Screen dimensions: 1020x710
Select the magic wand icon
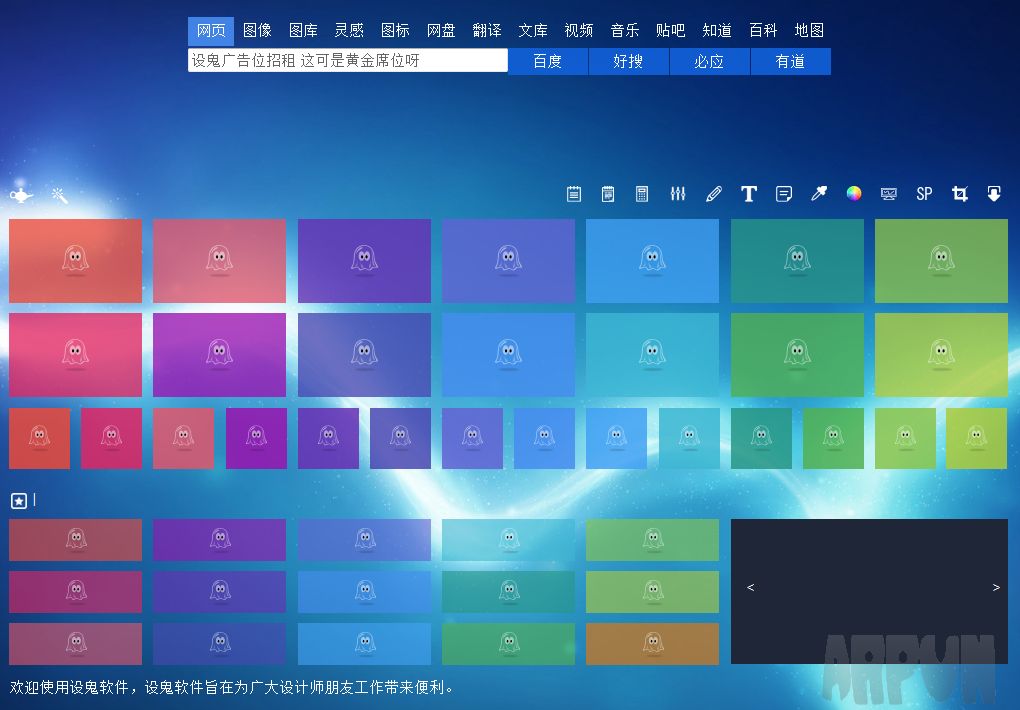tap(58, 193)
